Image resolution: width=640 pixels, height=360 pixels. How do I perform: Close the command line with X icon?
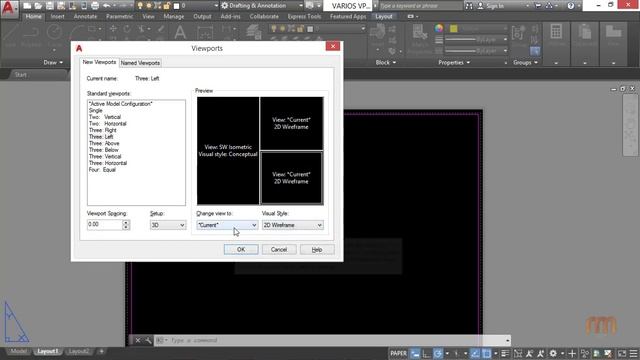(x=138, y=340)
